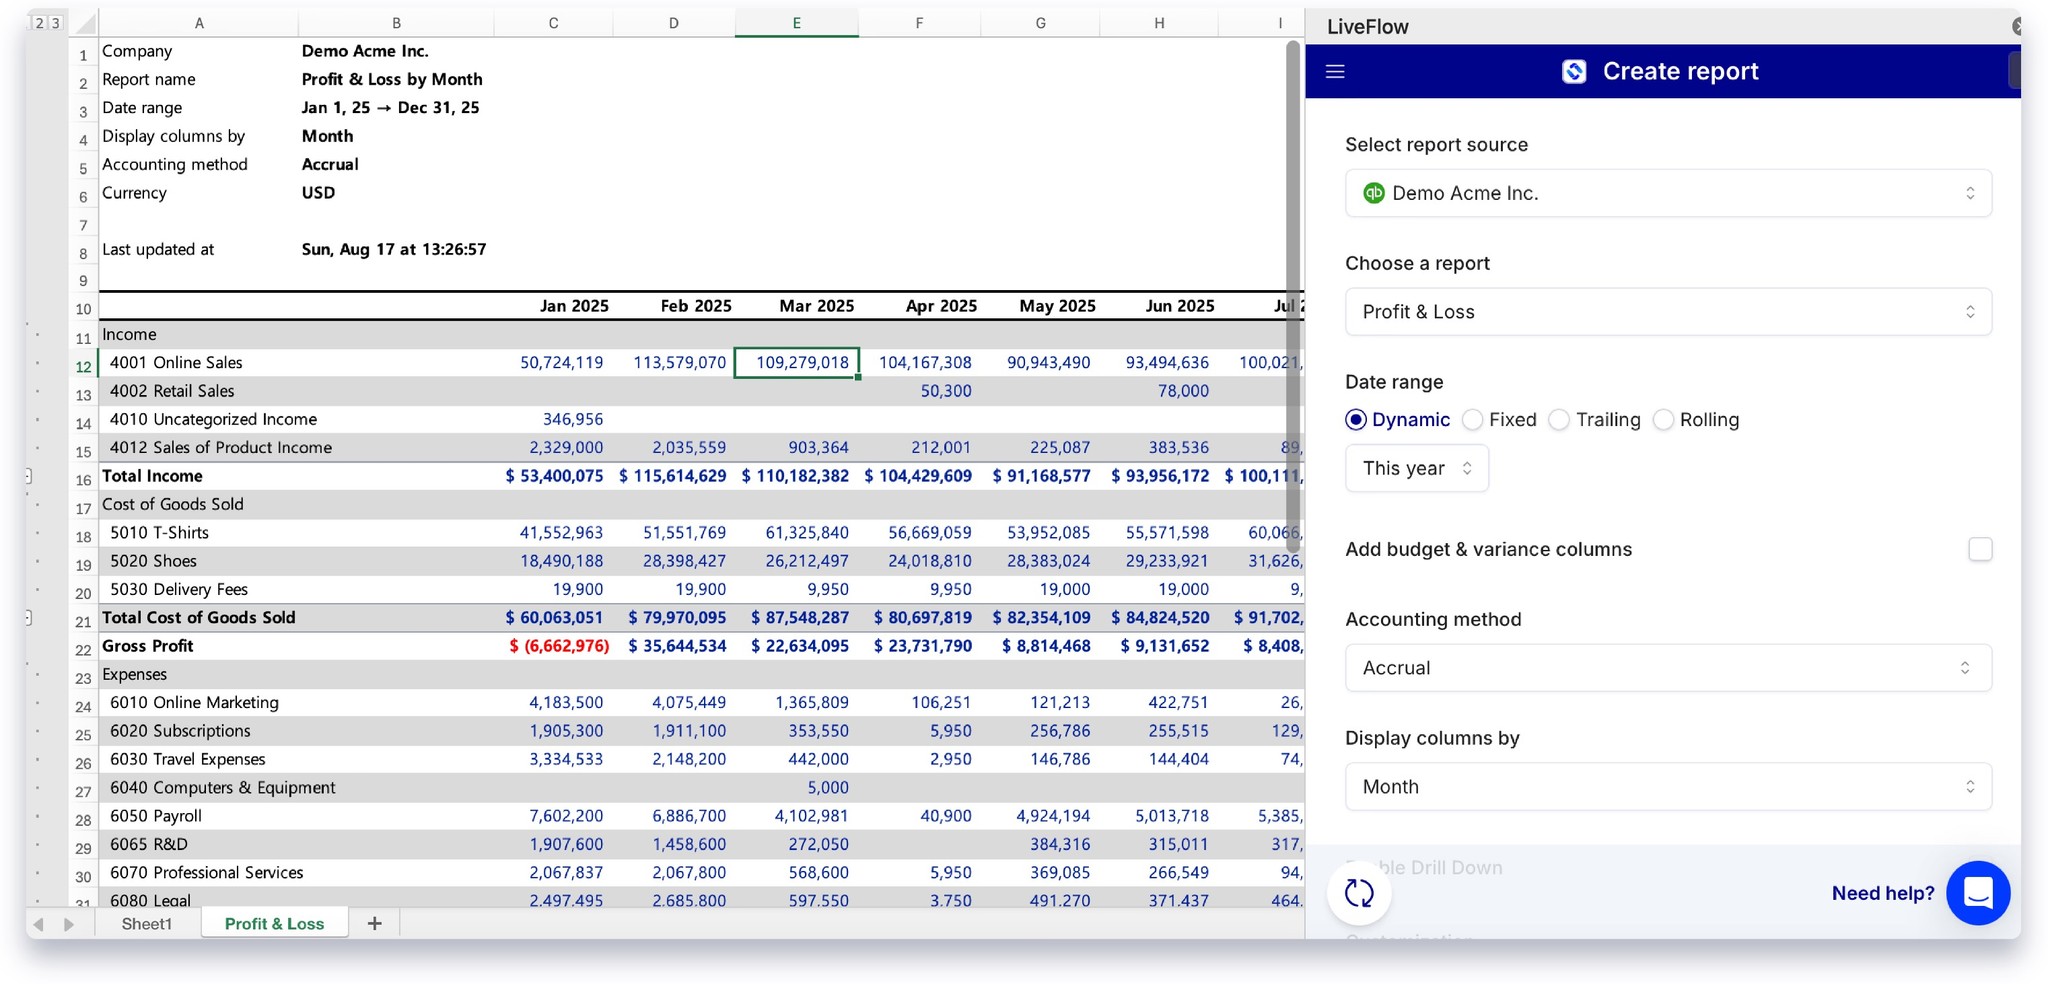
Task: Select the January Gross Profit cell
Action: 556,646
